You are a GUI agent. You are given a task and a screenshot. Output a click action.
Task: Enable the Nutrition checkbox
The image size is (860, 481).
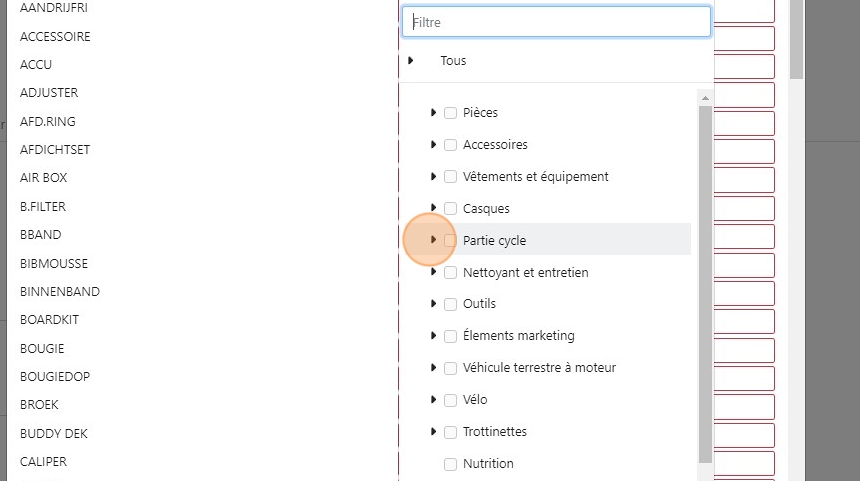point(451,464)
